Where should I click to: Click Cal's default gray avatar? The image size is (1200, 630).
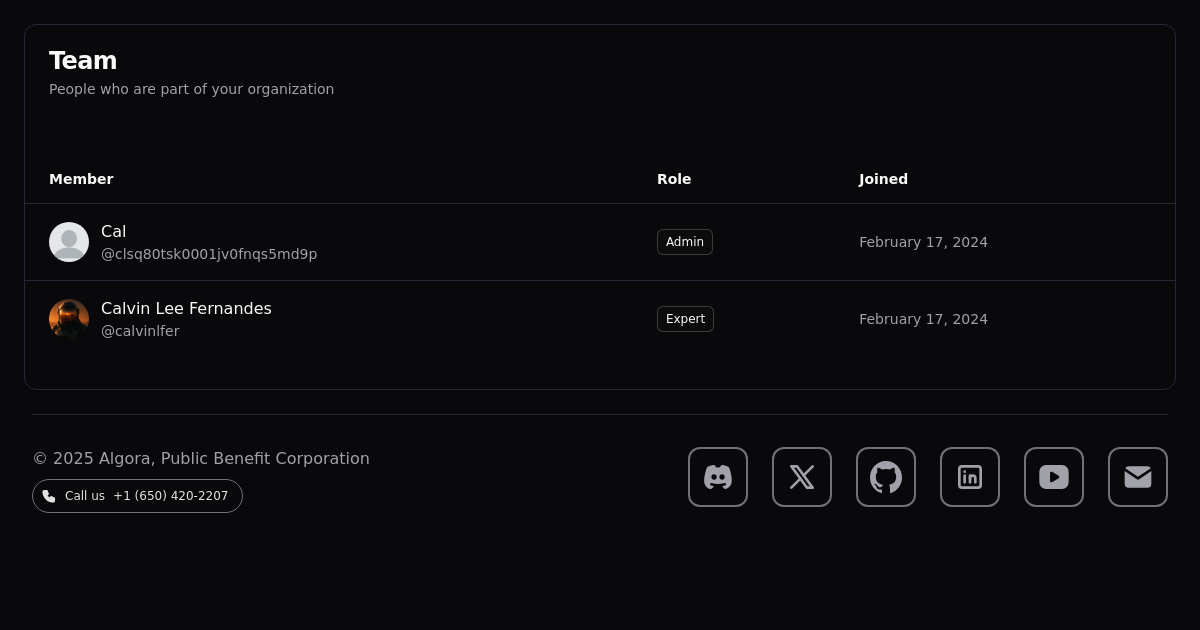pyautogui.click(x=69, y=242)
